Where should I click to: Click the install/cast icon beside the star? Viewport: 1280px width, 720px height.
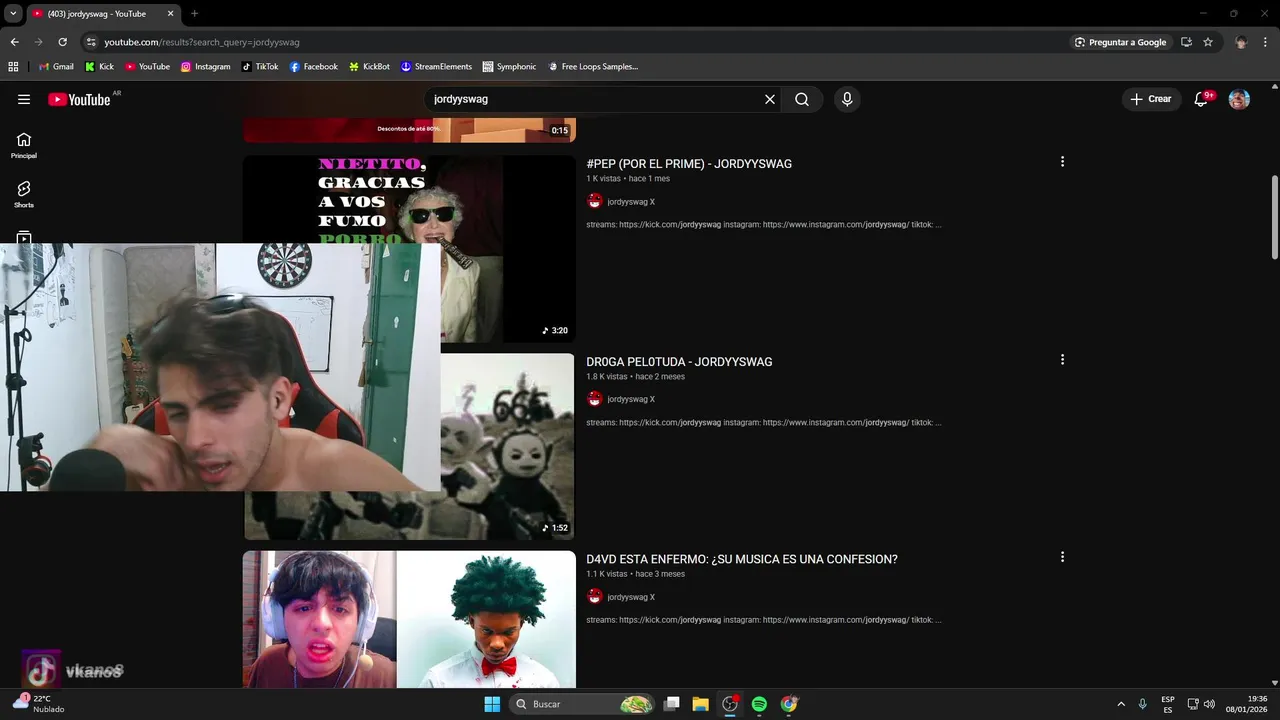[x=1186, y=42]
